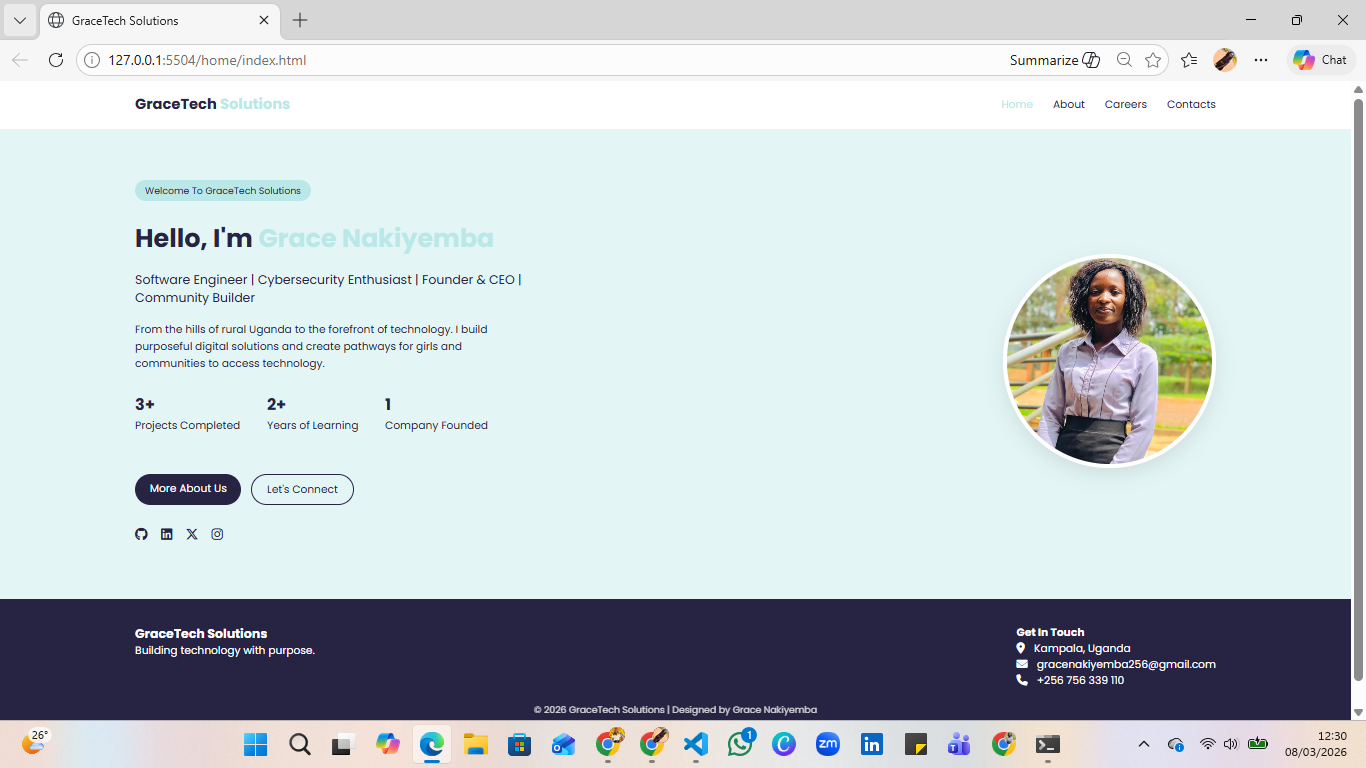Open the X (Twitter) social icon
The width and height of the screenshot is (1366, 768).
point(192,534)
